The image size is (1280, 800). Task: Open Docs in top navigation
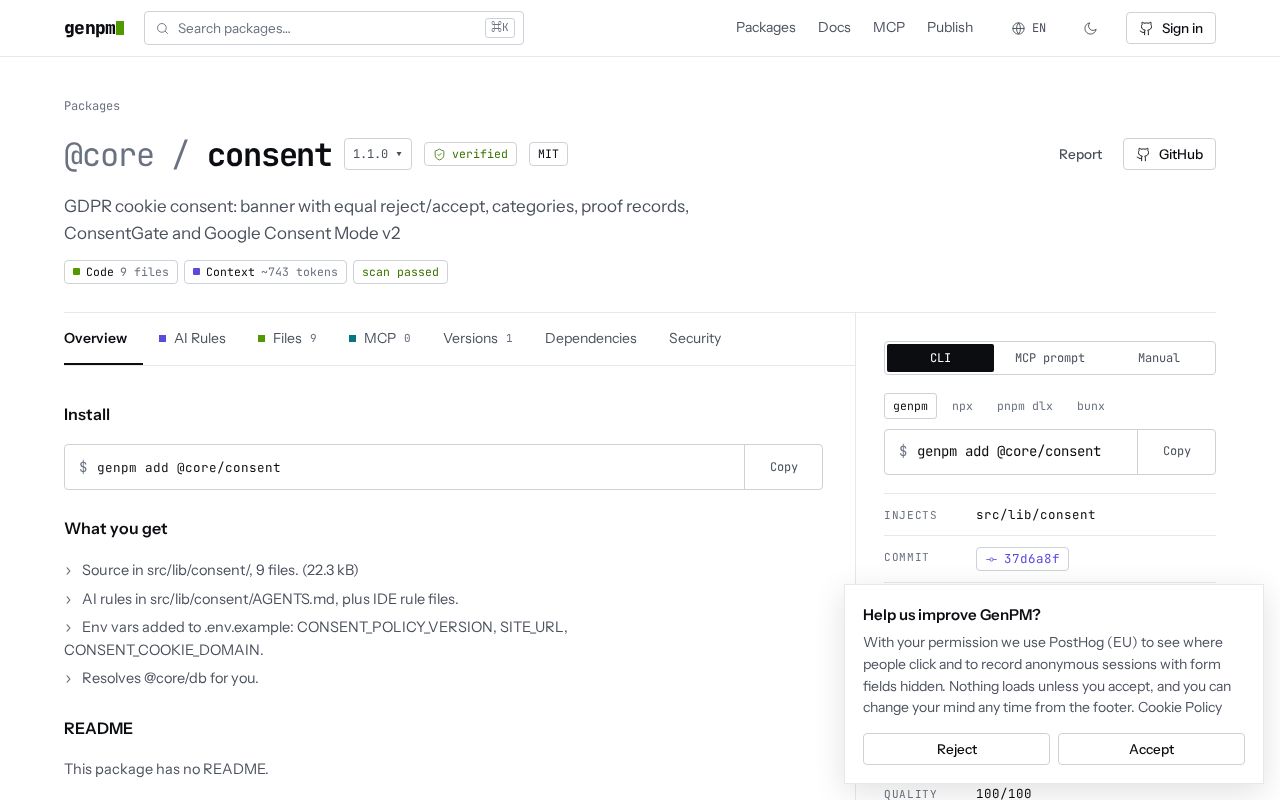tap(834, 28)
